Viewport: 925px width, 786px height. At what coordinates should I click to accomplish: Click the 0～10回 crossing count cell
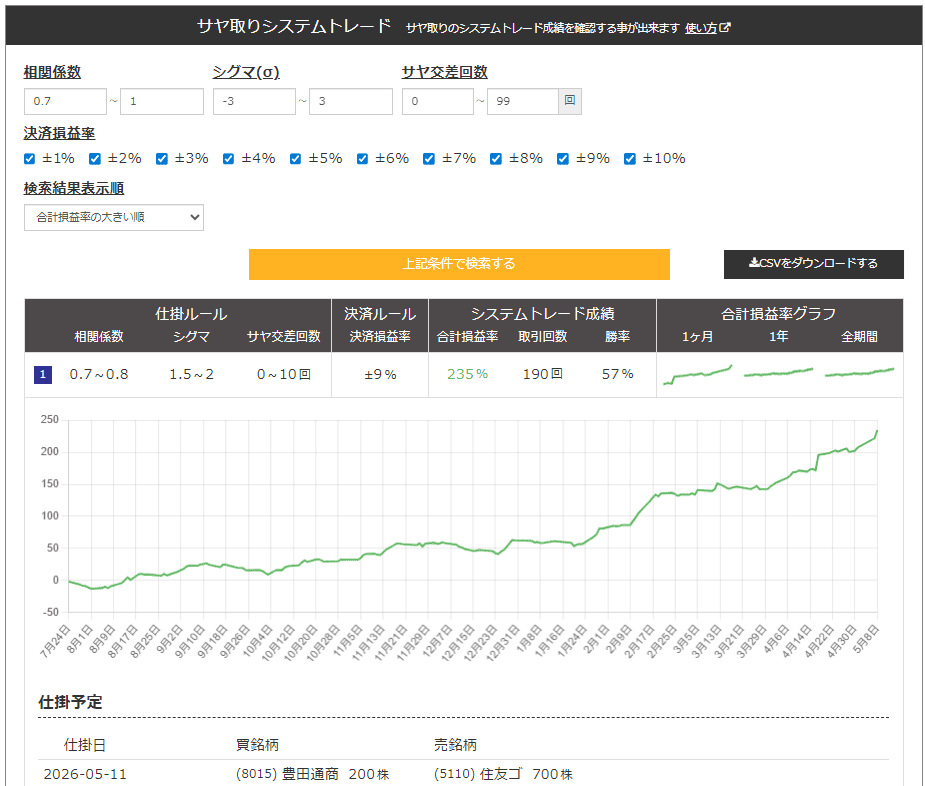coord(284,375)
